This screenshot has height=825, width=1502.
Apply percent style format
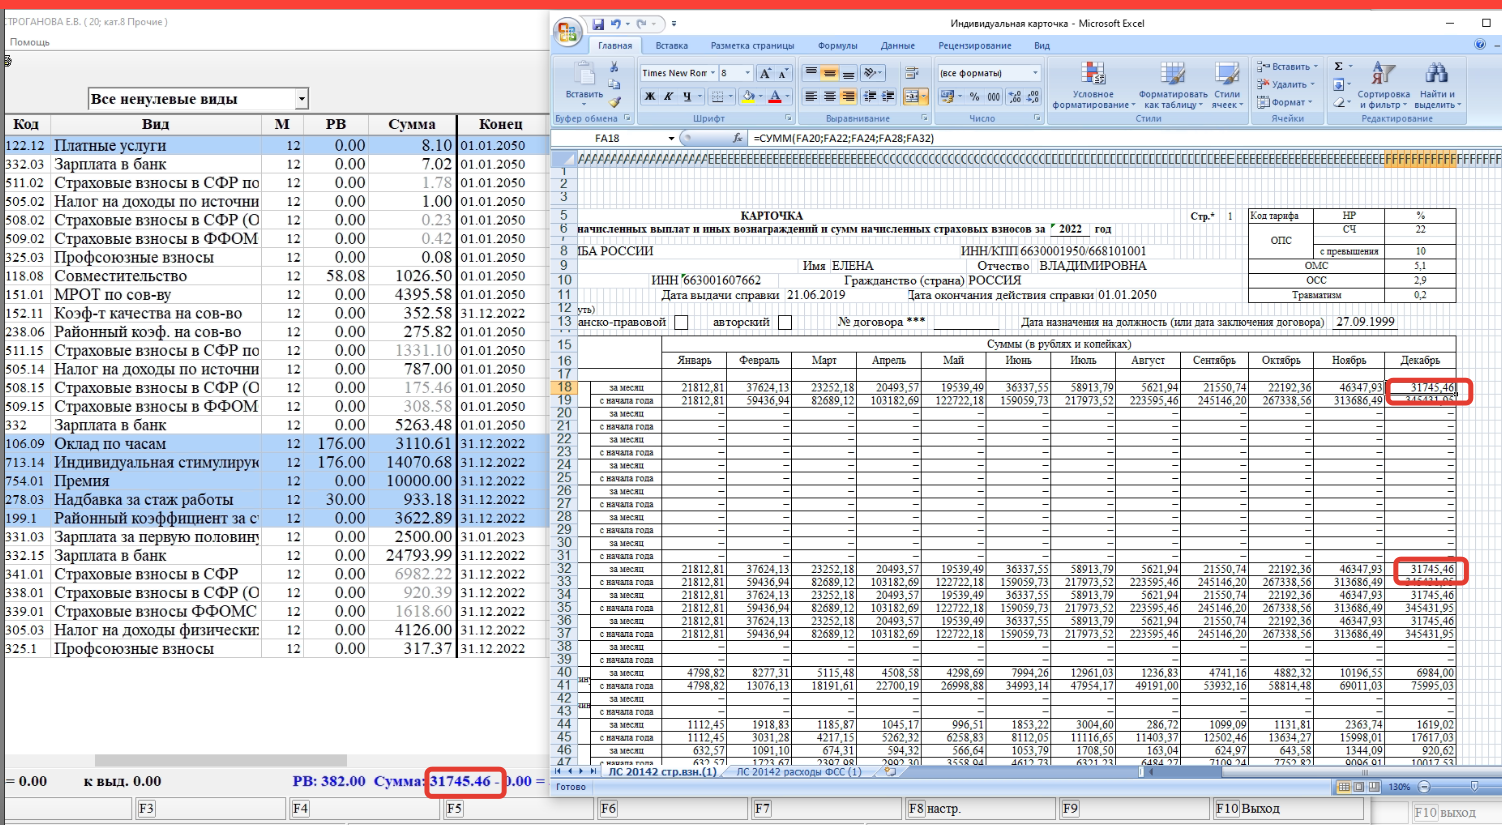point(974,96)
